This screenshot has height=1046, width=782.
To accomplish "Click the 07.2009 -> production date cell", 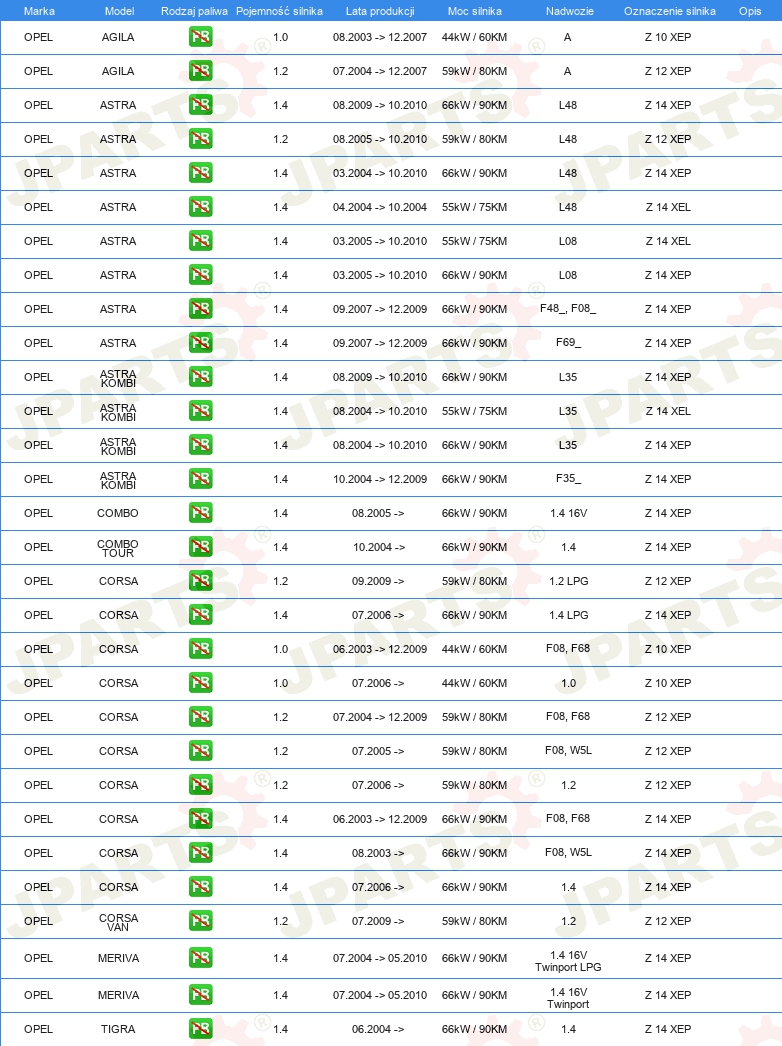I will [x=378, y=921].
